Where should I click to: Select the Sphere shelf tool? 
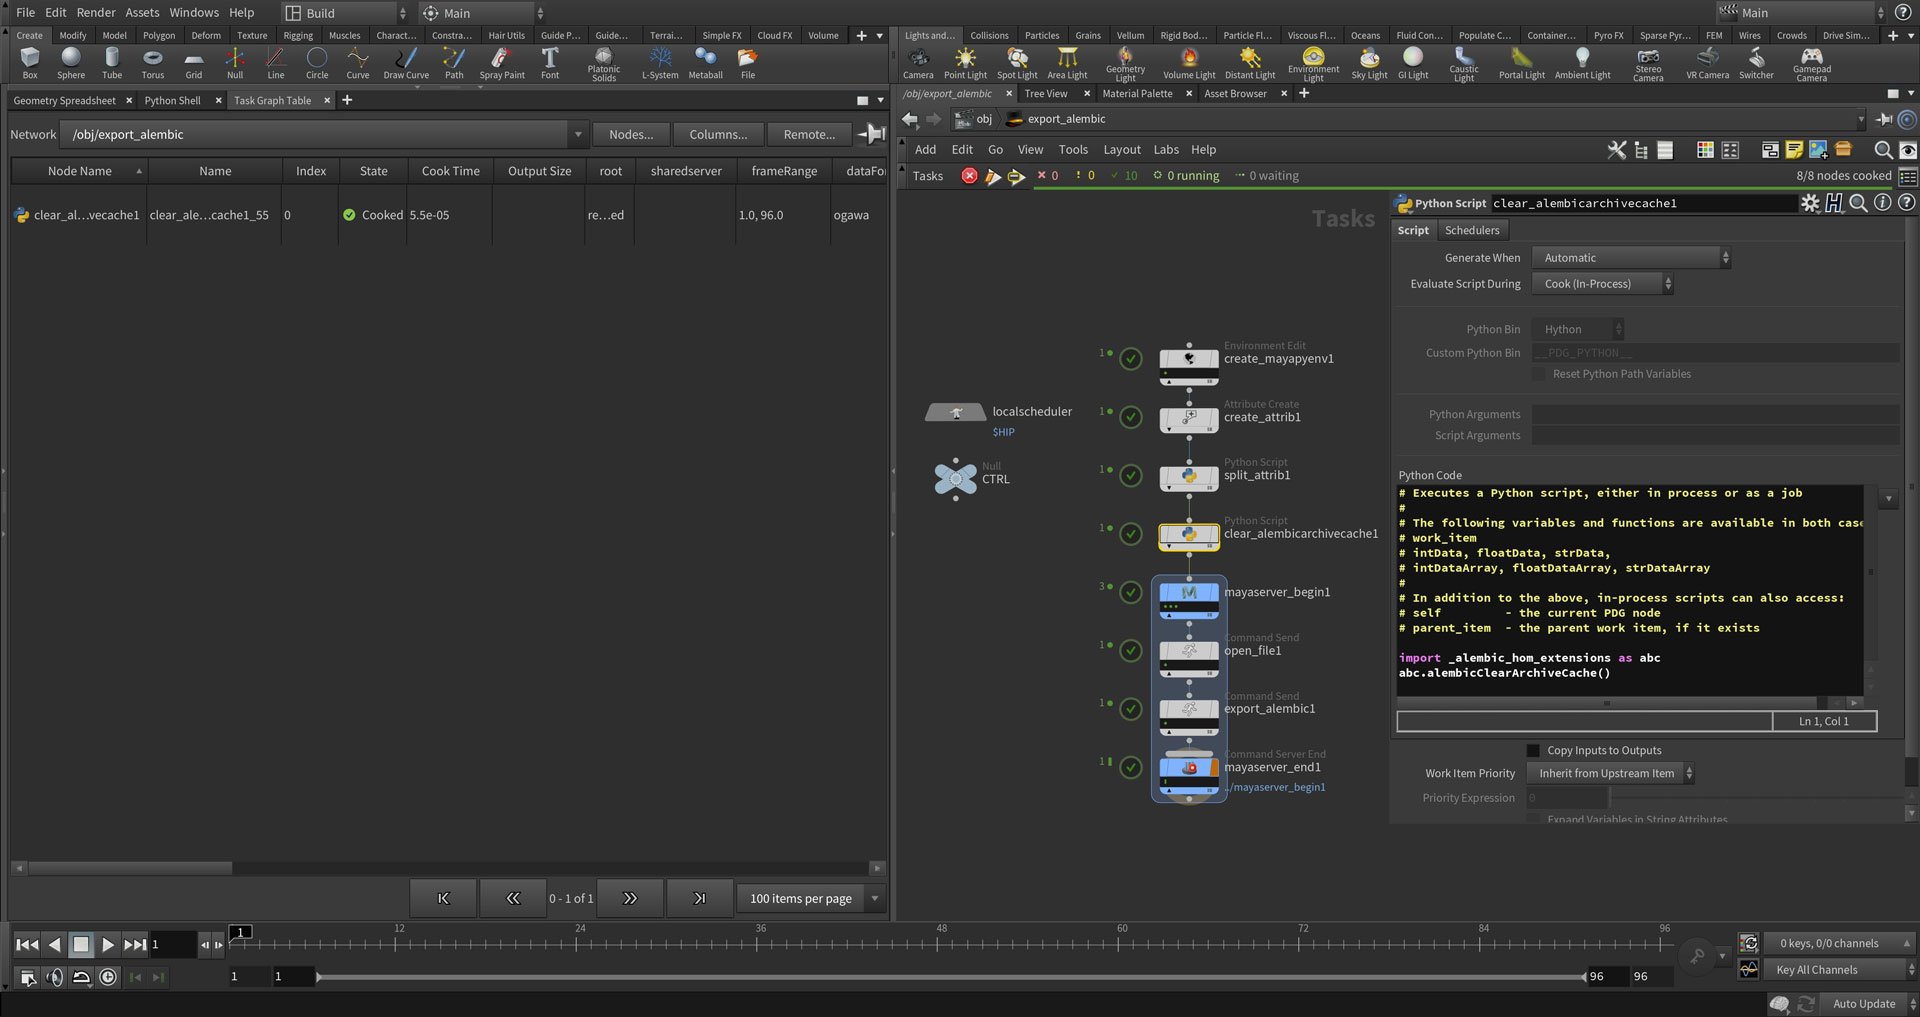point(71,63)
